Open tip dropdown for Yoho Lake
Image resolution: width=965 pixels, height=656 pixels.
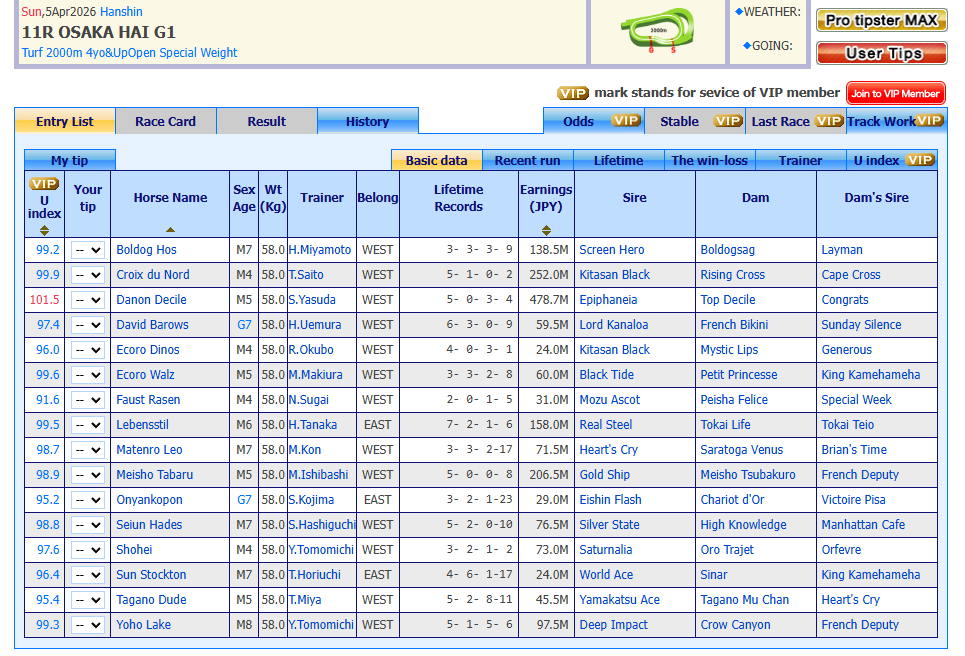(x=87, y=625)
